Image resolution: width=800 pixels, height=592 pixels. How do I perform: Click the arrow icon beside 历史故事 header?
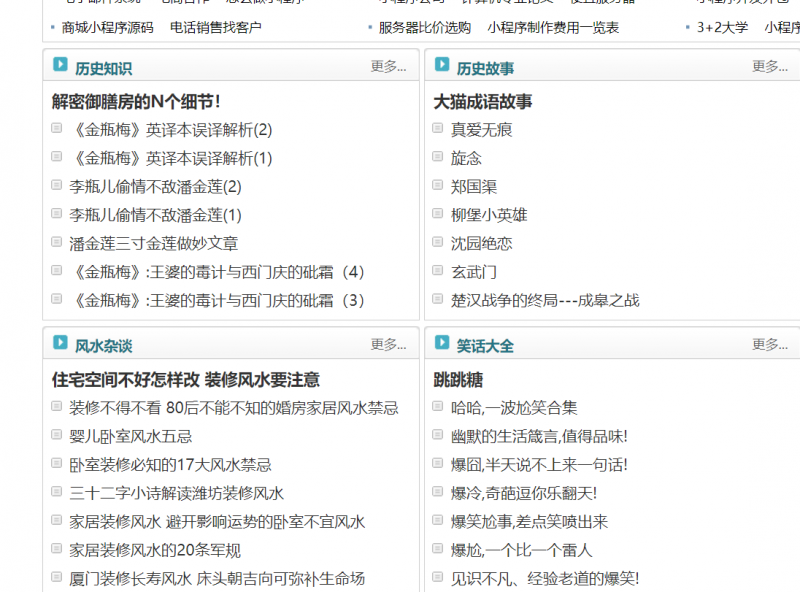pos(440,66)
